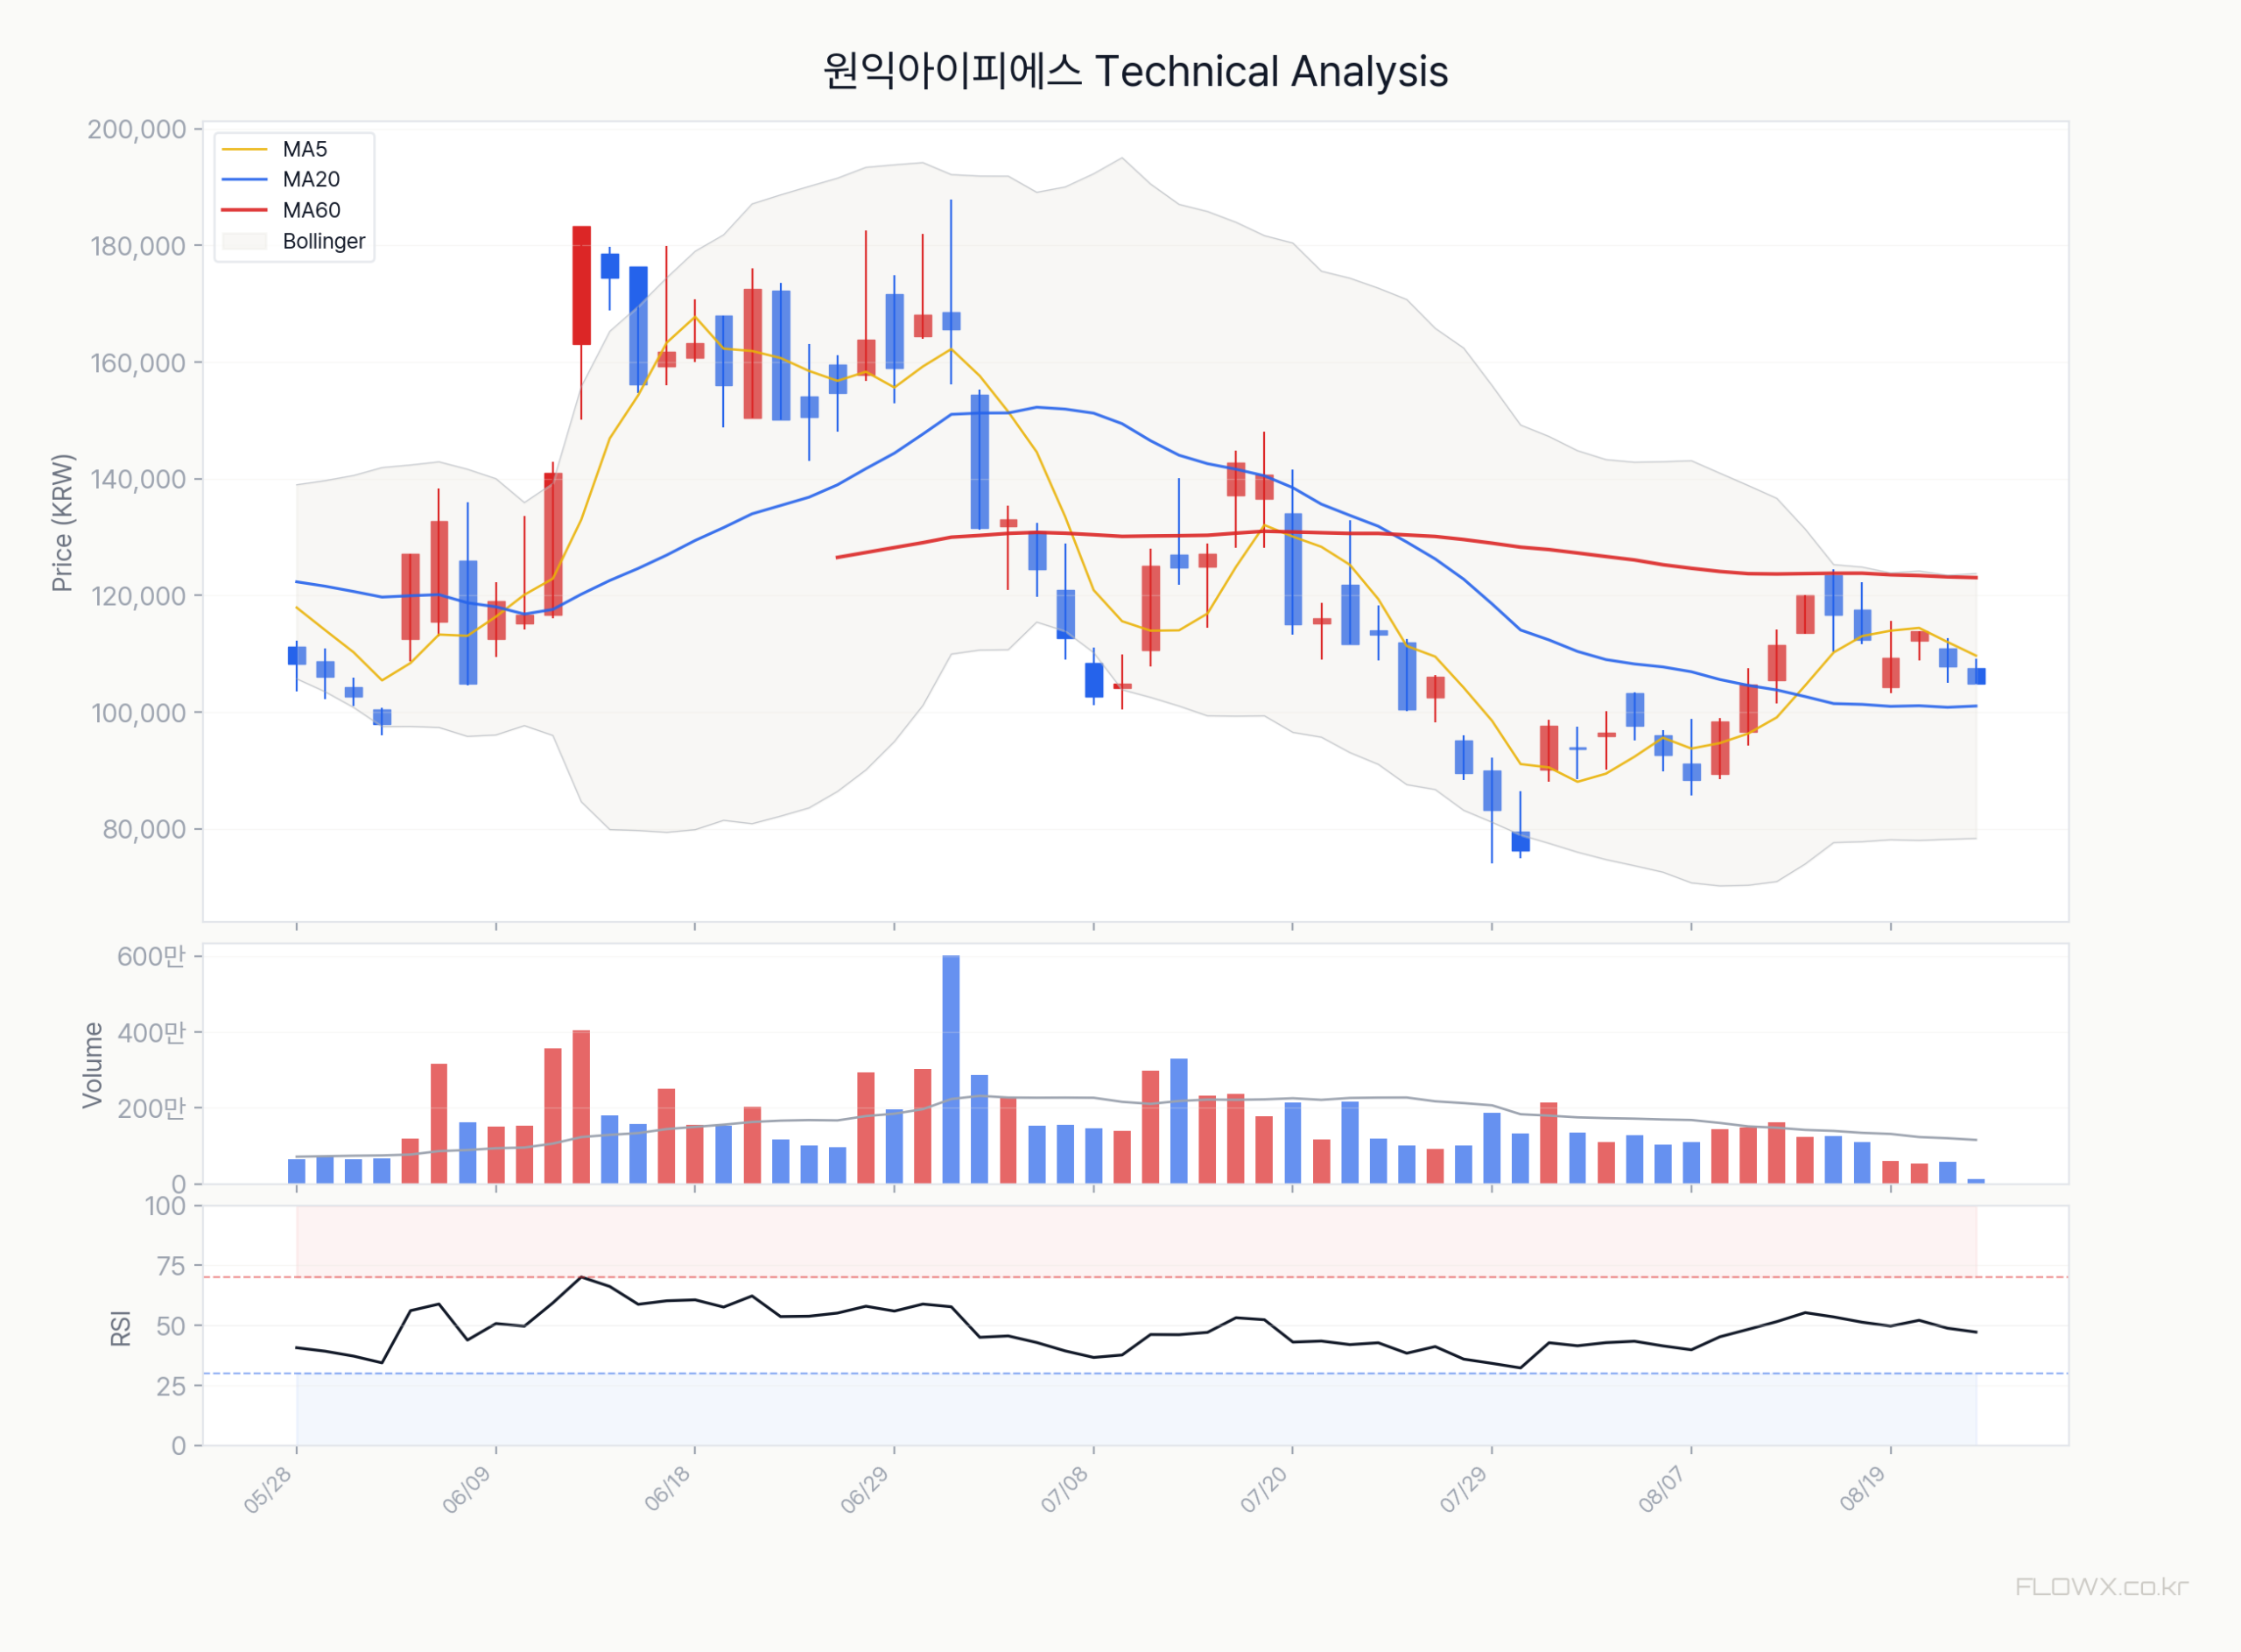Select the Bollinger legend label
The height and width of the screenshot is (1652, 2241).
[324, 241]
